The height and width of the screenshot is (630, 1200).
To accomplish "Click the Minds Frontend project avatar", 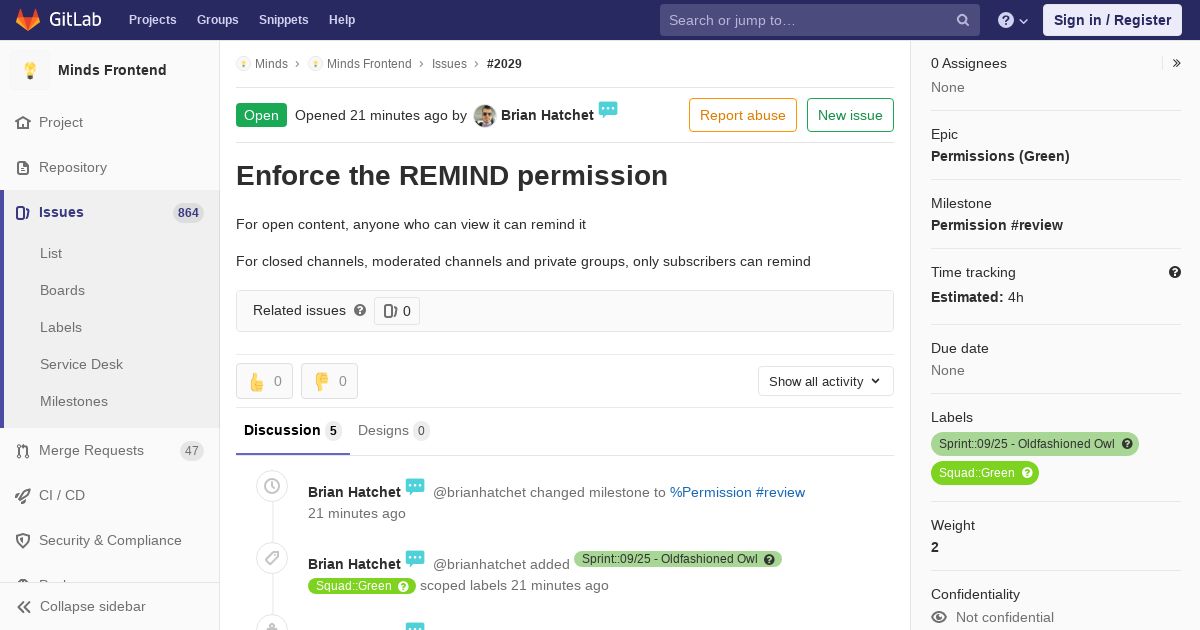I will tap(30, 70).
